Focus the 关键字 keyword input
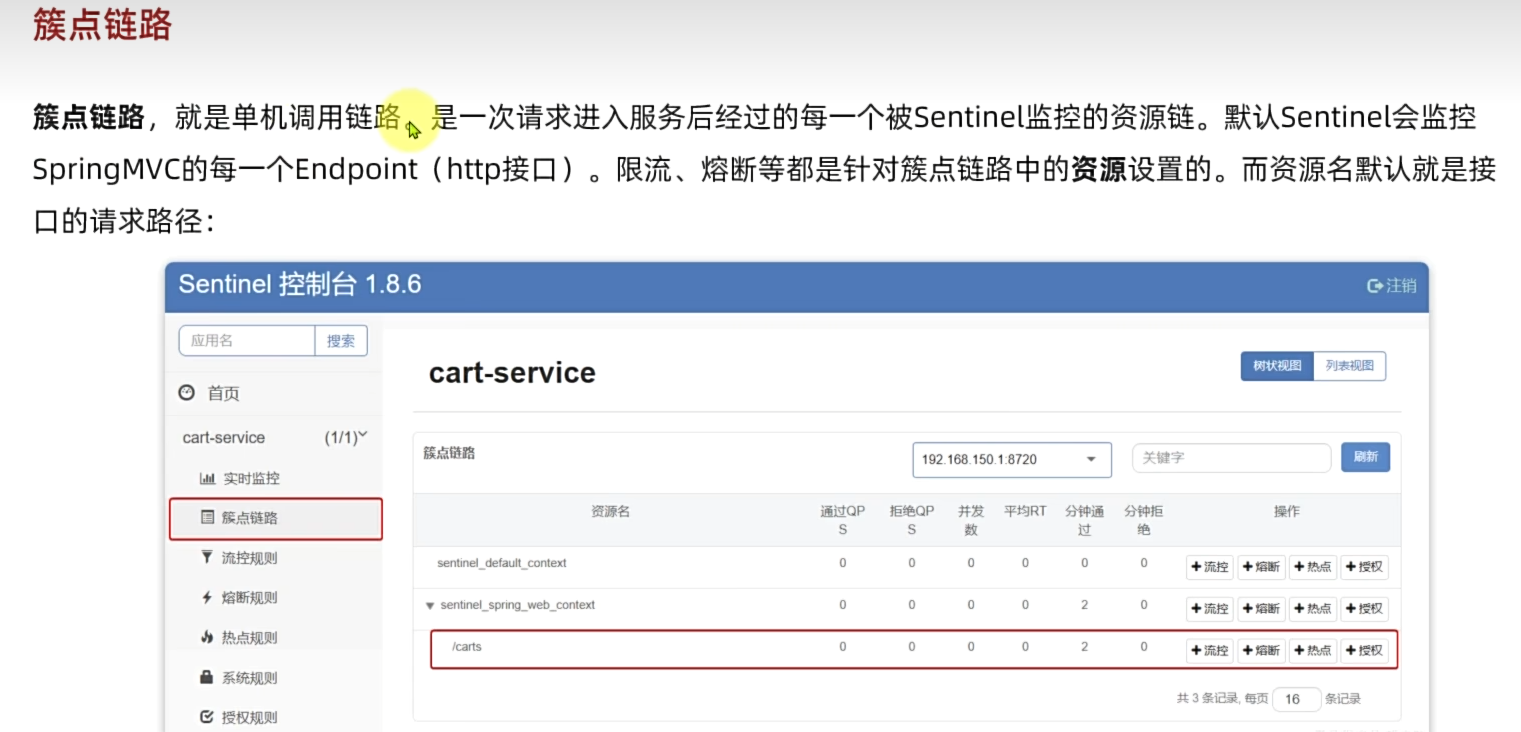The height and width of the screenshot is (732, 1521). tap(1231, 458)
